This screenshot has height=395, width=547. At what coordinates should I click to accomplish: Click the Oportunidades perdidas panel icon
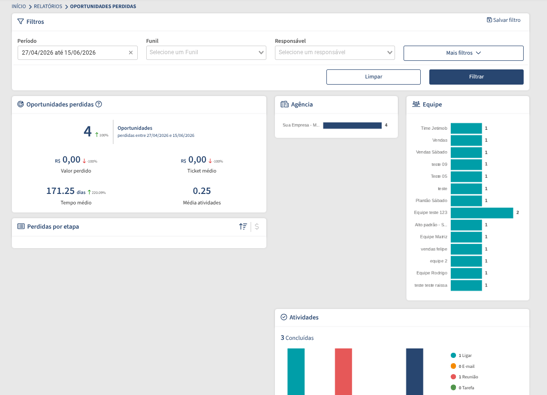click(x=21, y=104)
